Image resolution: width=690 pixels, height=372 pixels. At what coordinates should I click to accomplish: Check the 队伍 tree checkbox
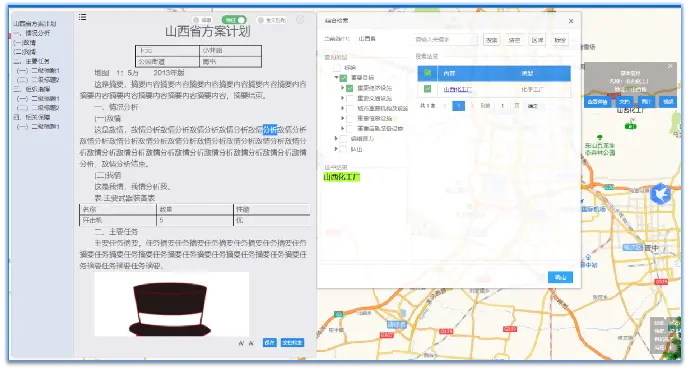(344, 149)
